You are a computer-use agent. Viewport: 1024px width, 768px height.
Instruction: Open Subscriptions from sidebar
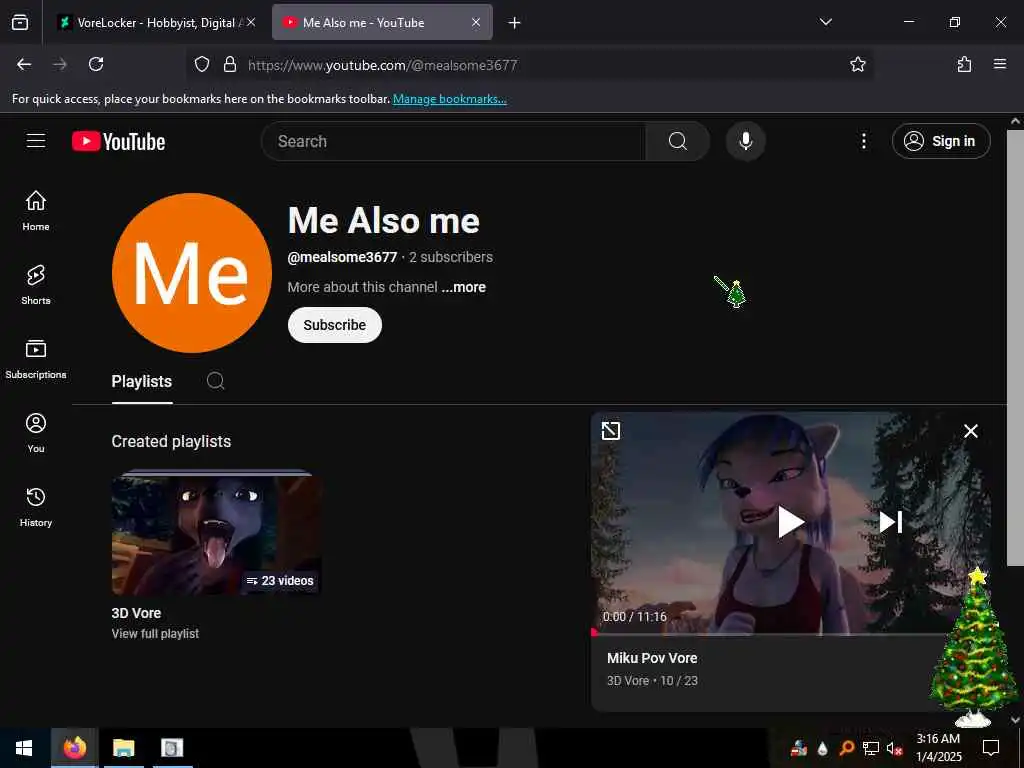(x=36, y=359)
